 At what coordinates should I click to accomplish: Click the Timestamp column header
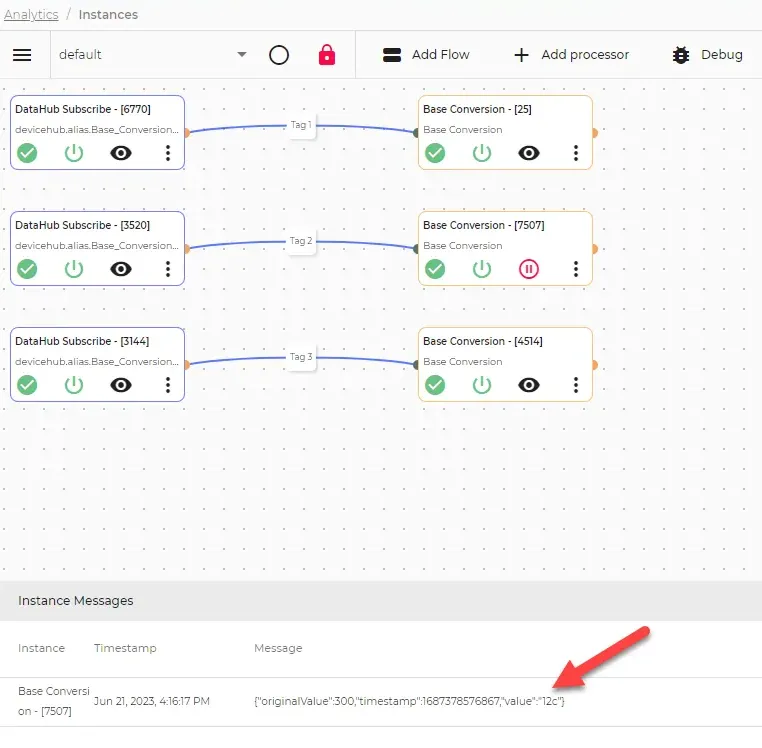pos(125,648)
